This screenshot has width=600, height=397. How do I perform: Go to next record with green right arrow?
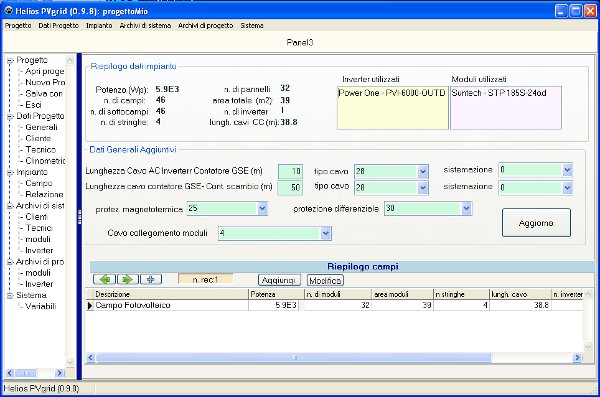[x=128, y=279]
